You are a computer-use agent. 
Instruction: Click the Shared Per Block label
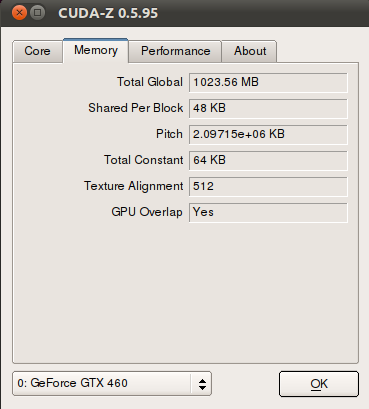pyautogui.click(x=135, y=108)
